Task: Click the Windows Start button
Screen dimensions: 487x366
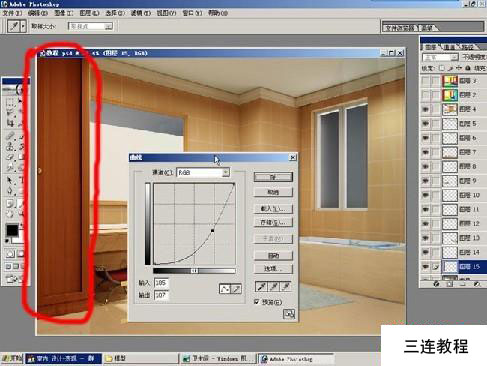Action: pos(12,359)
